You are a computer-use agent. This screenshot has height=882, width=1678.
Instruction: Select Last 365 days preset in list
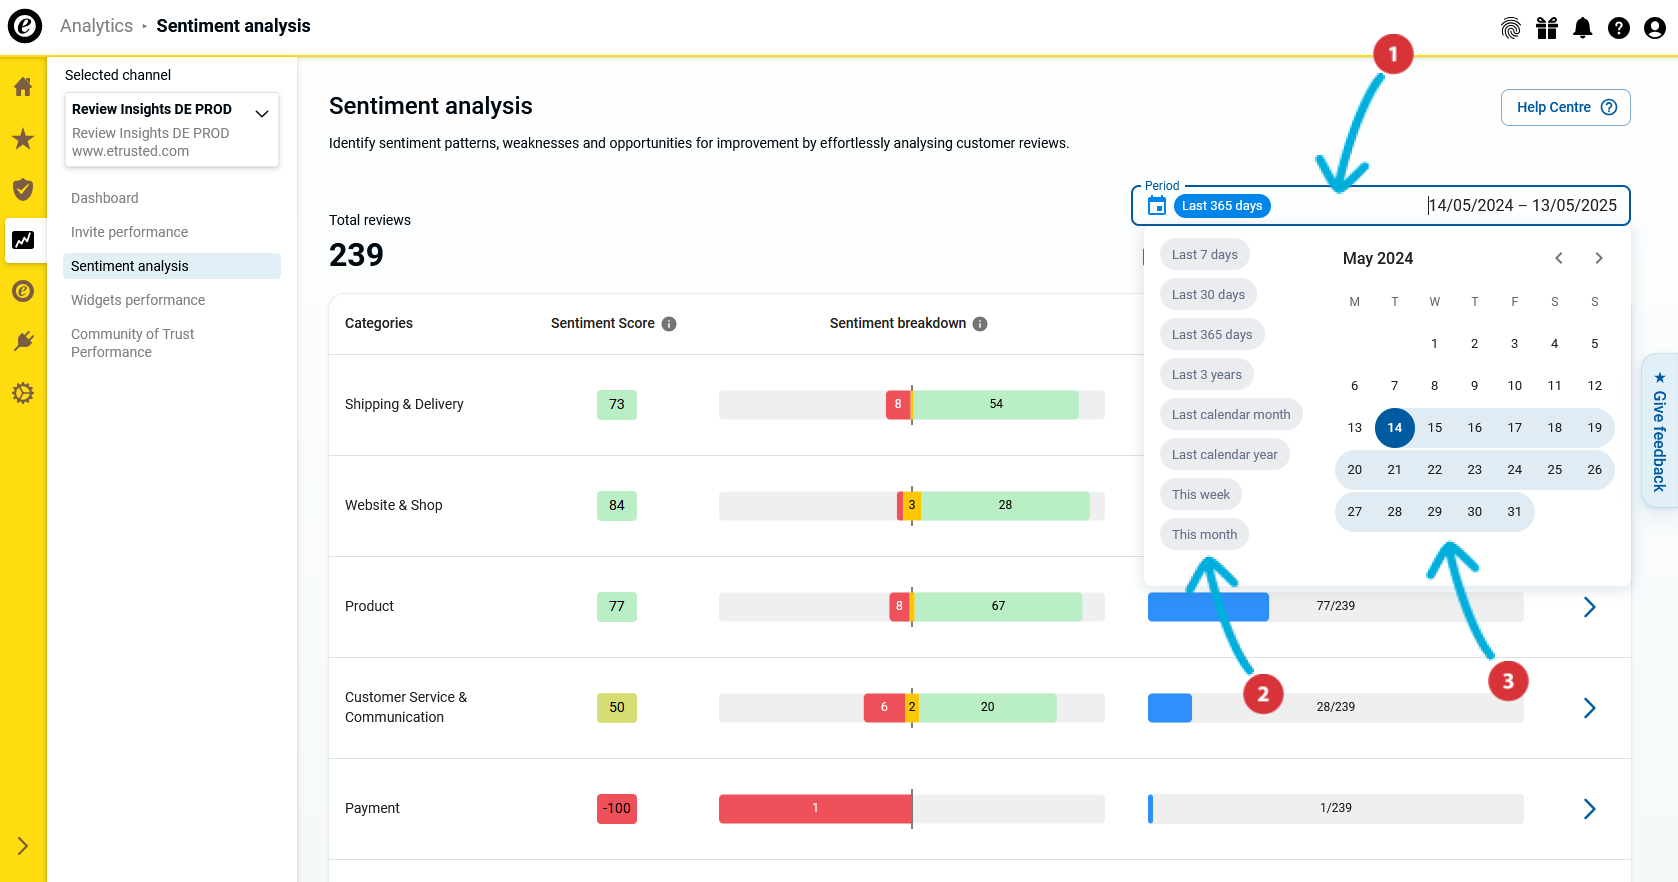click(1212, 335)
